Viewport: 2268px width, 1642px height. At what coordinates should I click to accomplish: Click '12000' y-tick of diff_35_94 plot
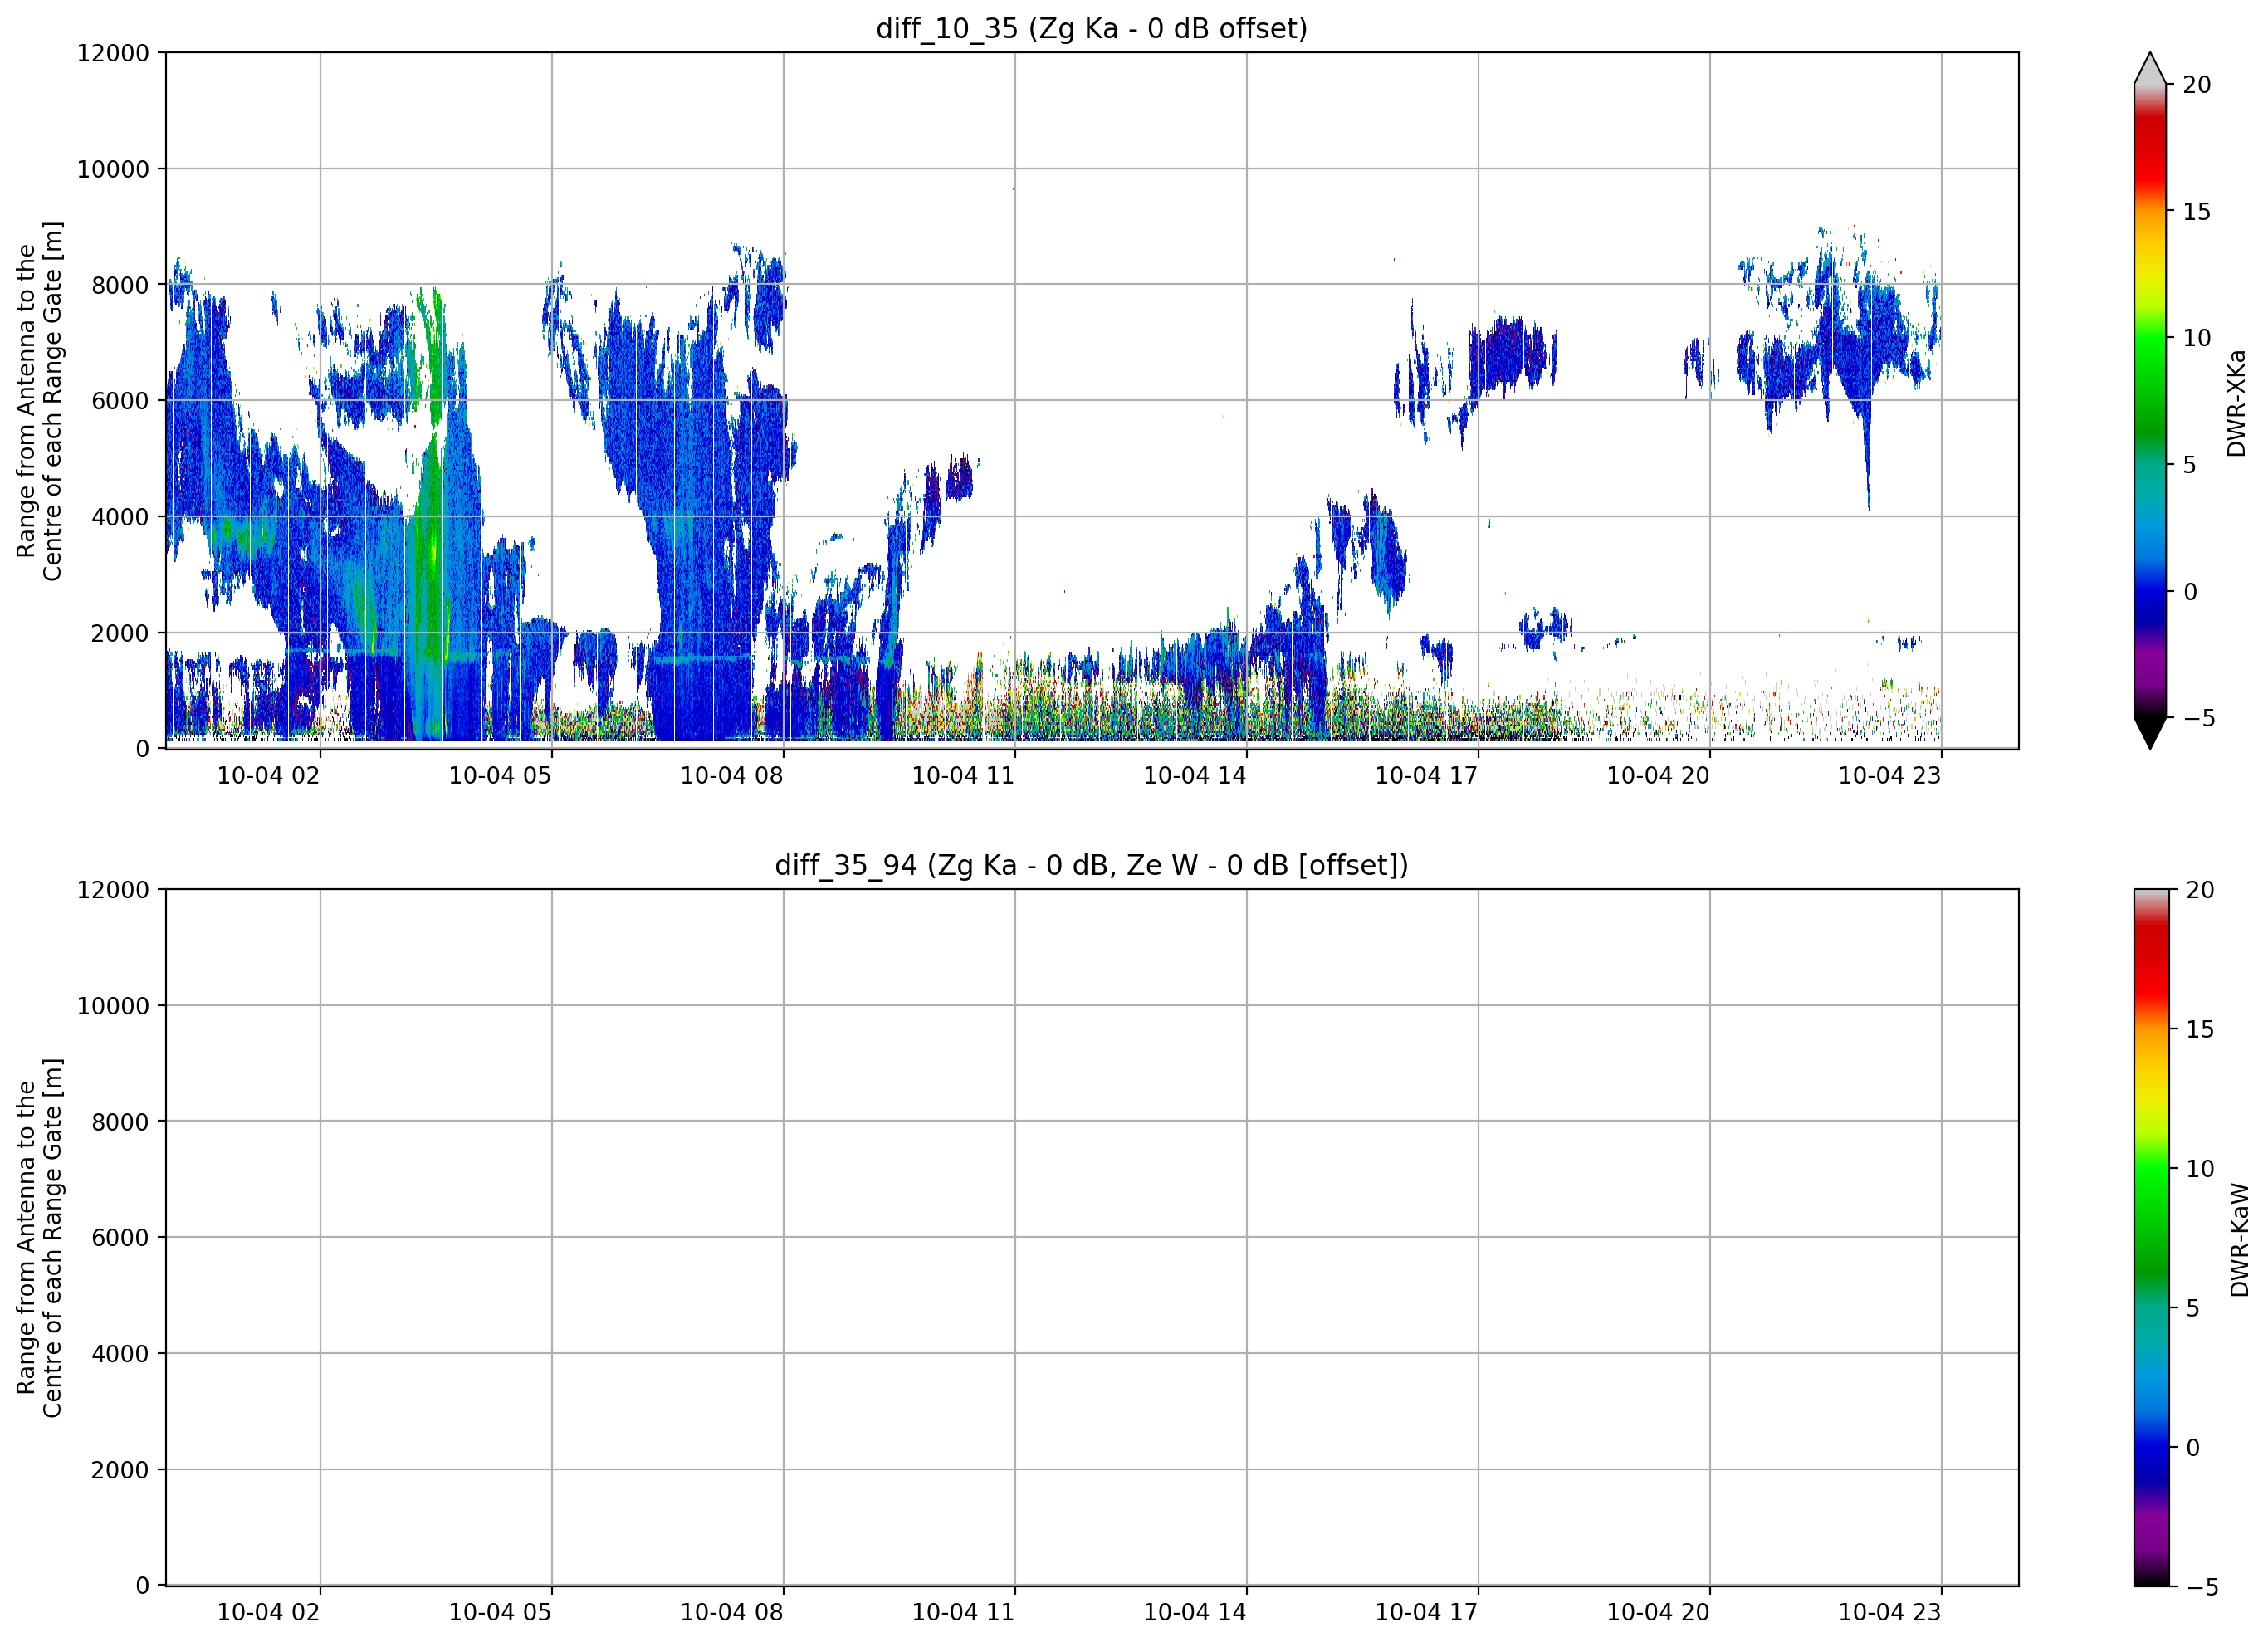(113, 890)
